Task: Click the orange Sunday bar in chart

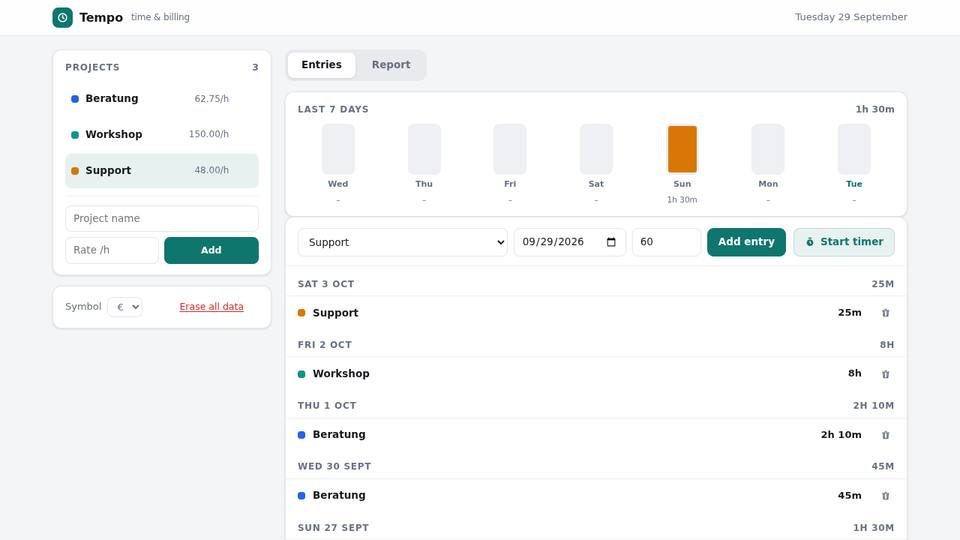Action: click(x=682, y=149)
